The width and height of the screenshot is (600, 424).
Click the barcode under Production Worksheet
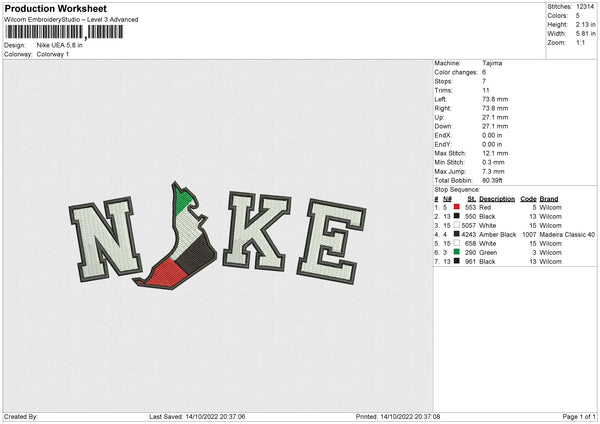tap(64, 32)
